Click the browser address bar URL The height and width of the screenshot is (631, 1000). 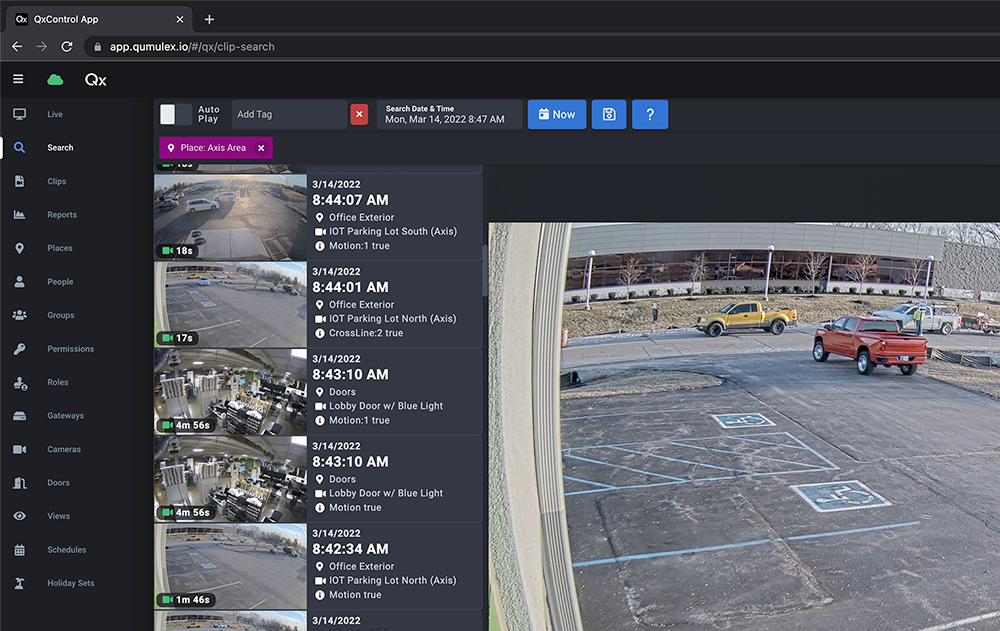192,47
